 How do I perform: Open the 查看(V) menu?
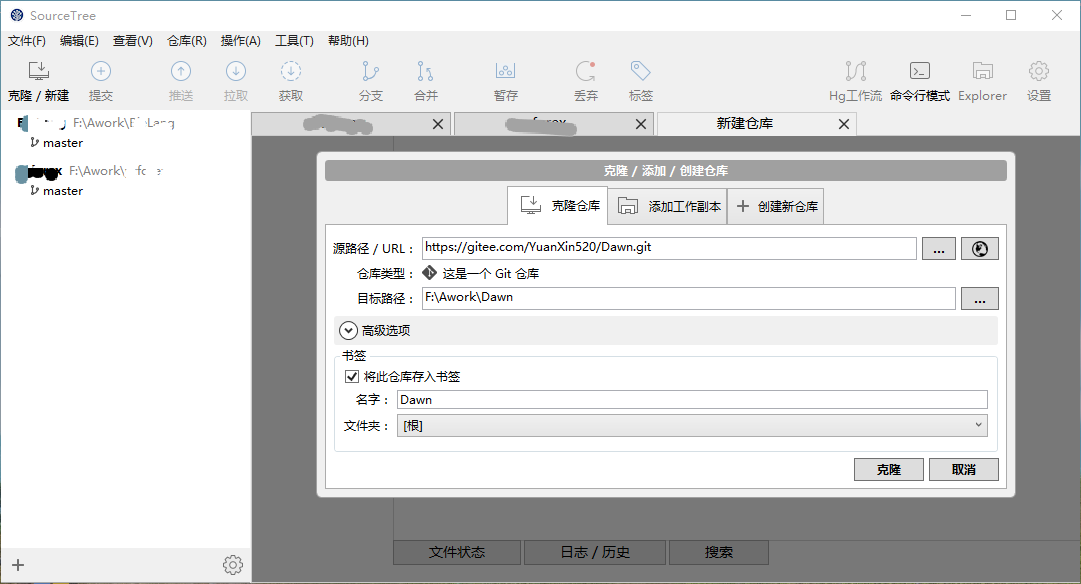point(133,41)
